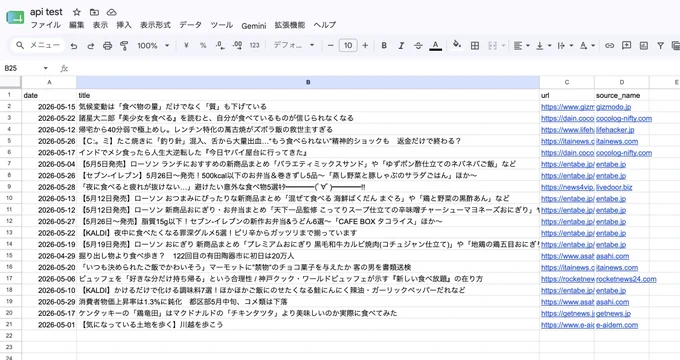This screenshot has width=680, height=360.
Task: Open the livedoor.biz link in row 9
Action: [614, 187]
